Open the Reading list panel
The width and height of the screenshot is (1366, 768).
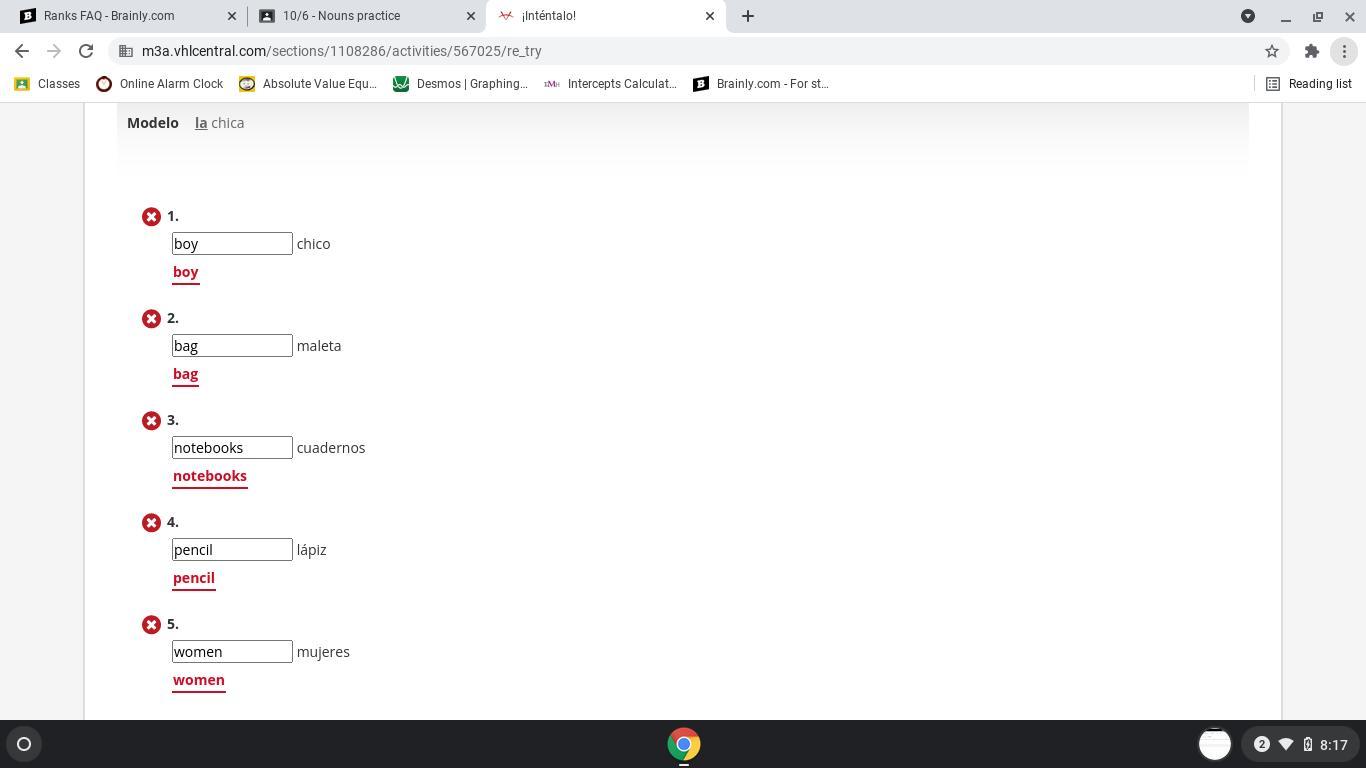point(1309,84)
